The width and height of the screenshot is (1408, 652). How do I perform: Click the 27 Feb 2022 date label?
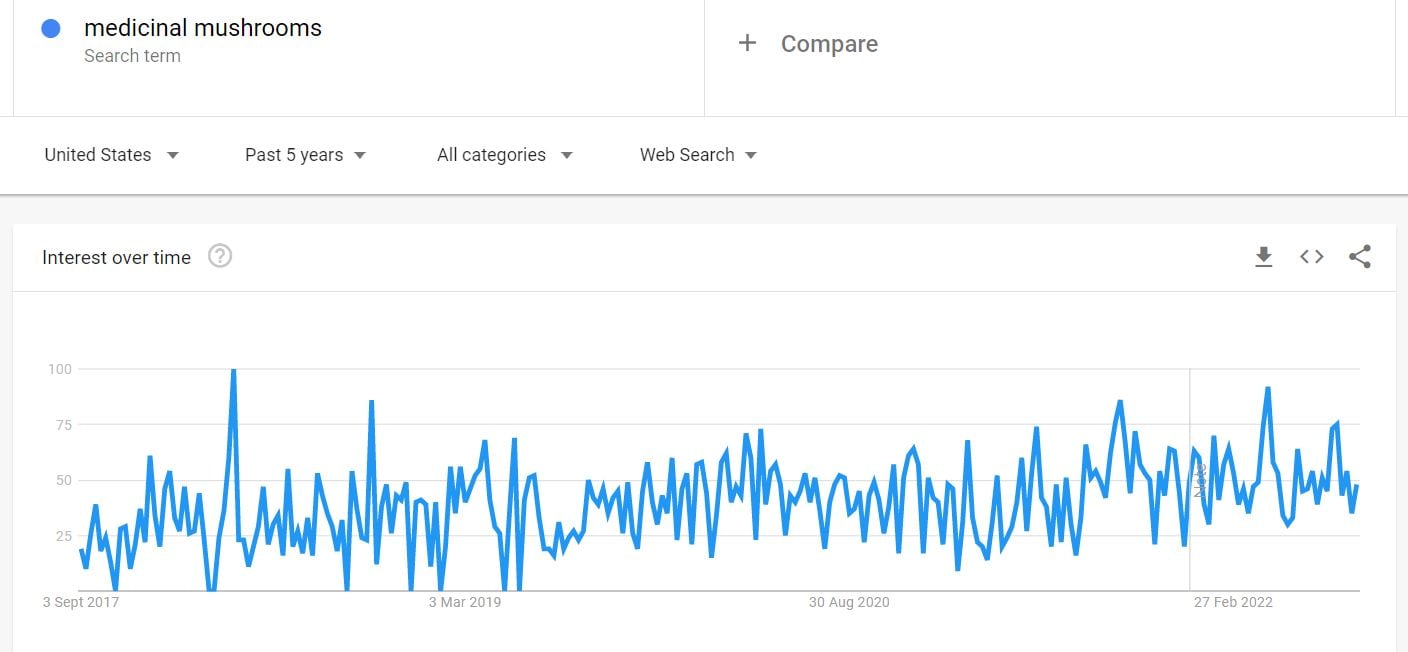pyautogui.click(x=1233, y=602)
